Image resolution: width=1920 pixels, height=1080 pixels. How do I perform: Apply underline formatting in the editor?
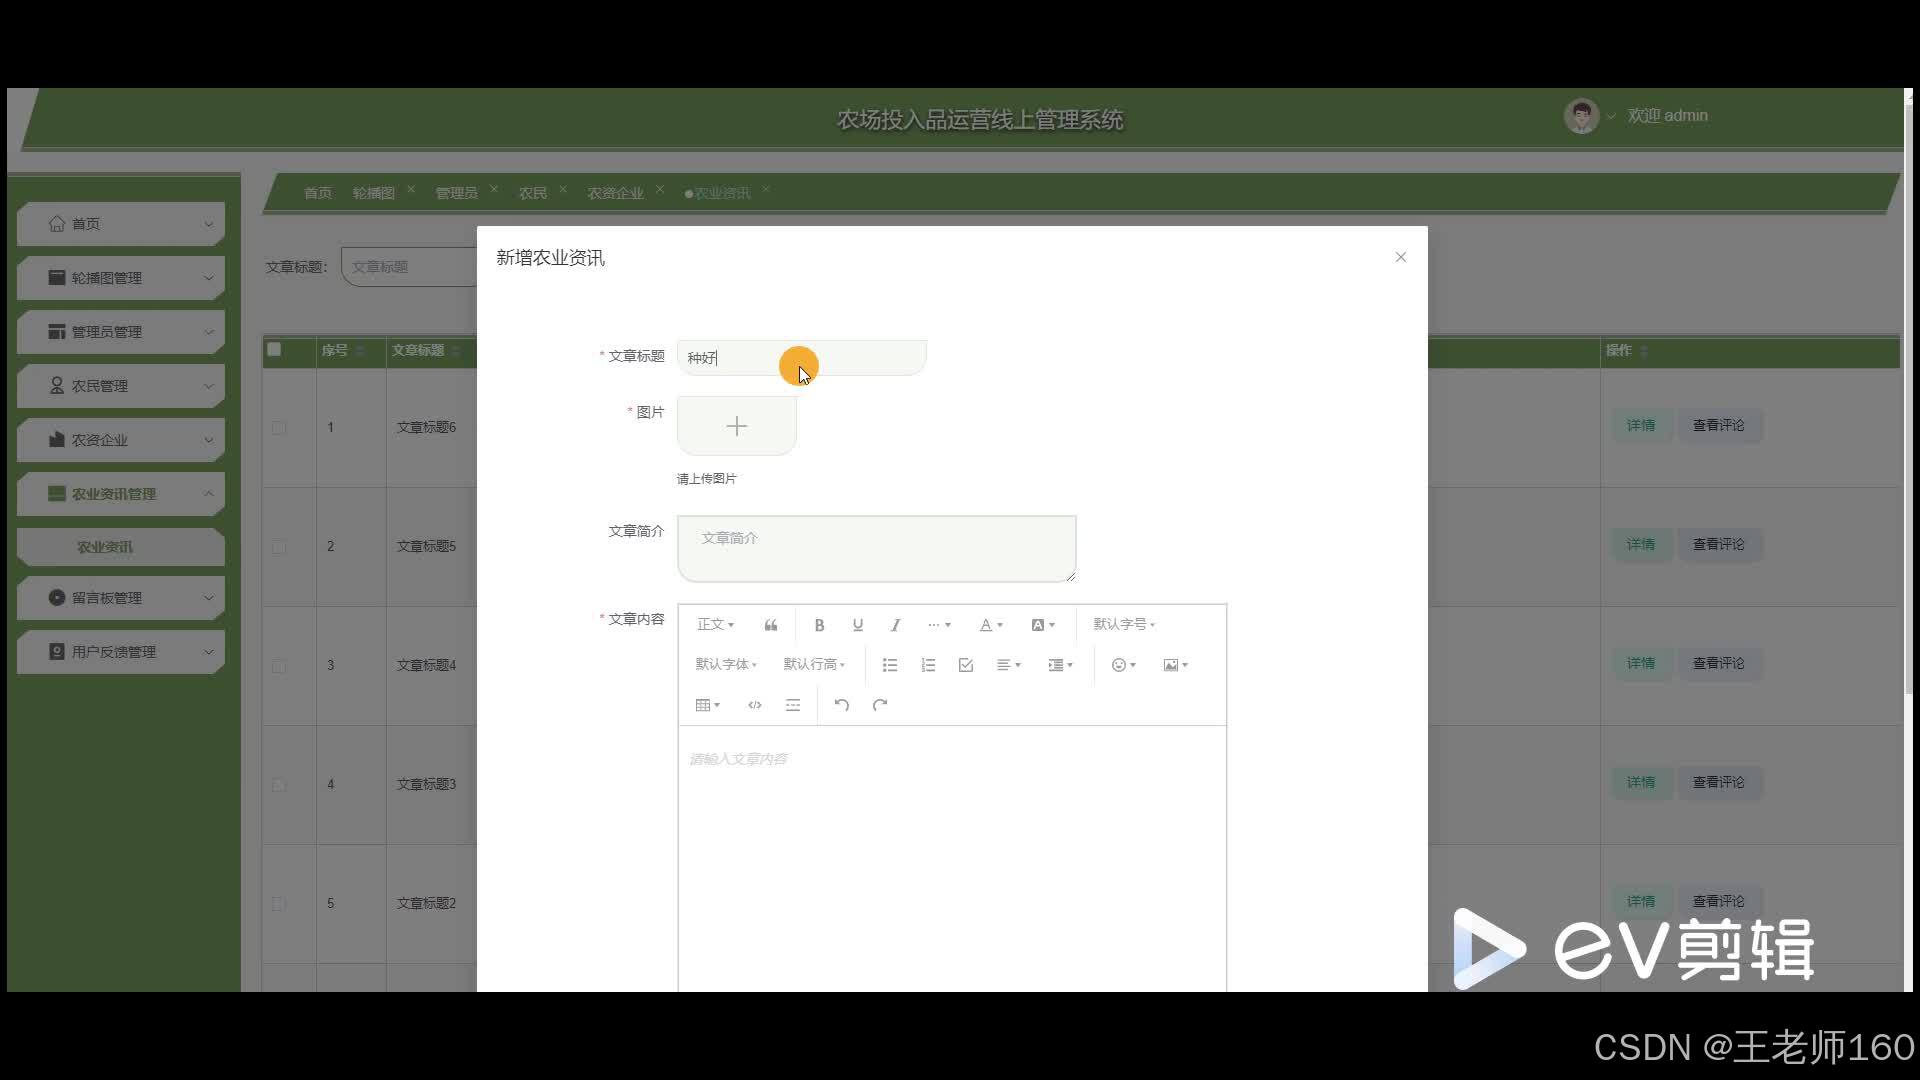(x=857, y=625)
